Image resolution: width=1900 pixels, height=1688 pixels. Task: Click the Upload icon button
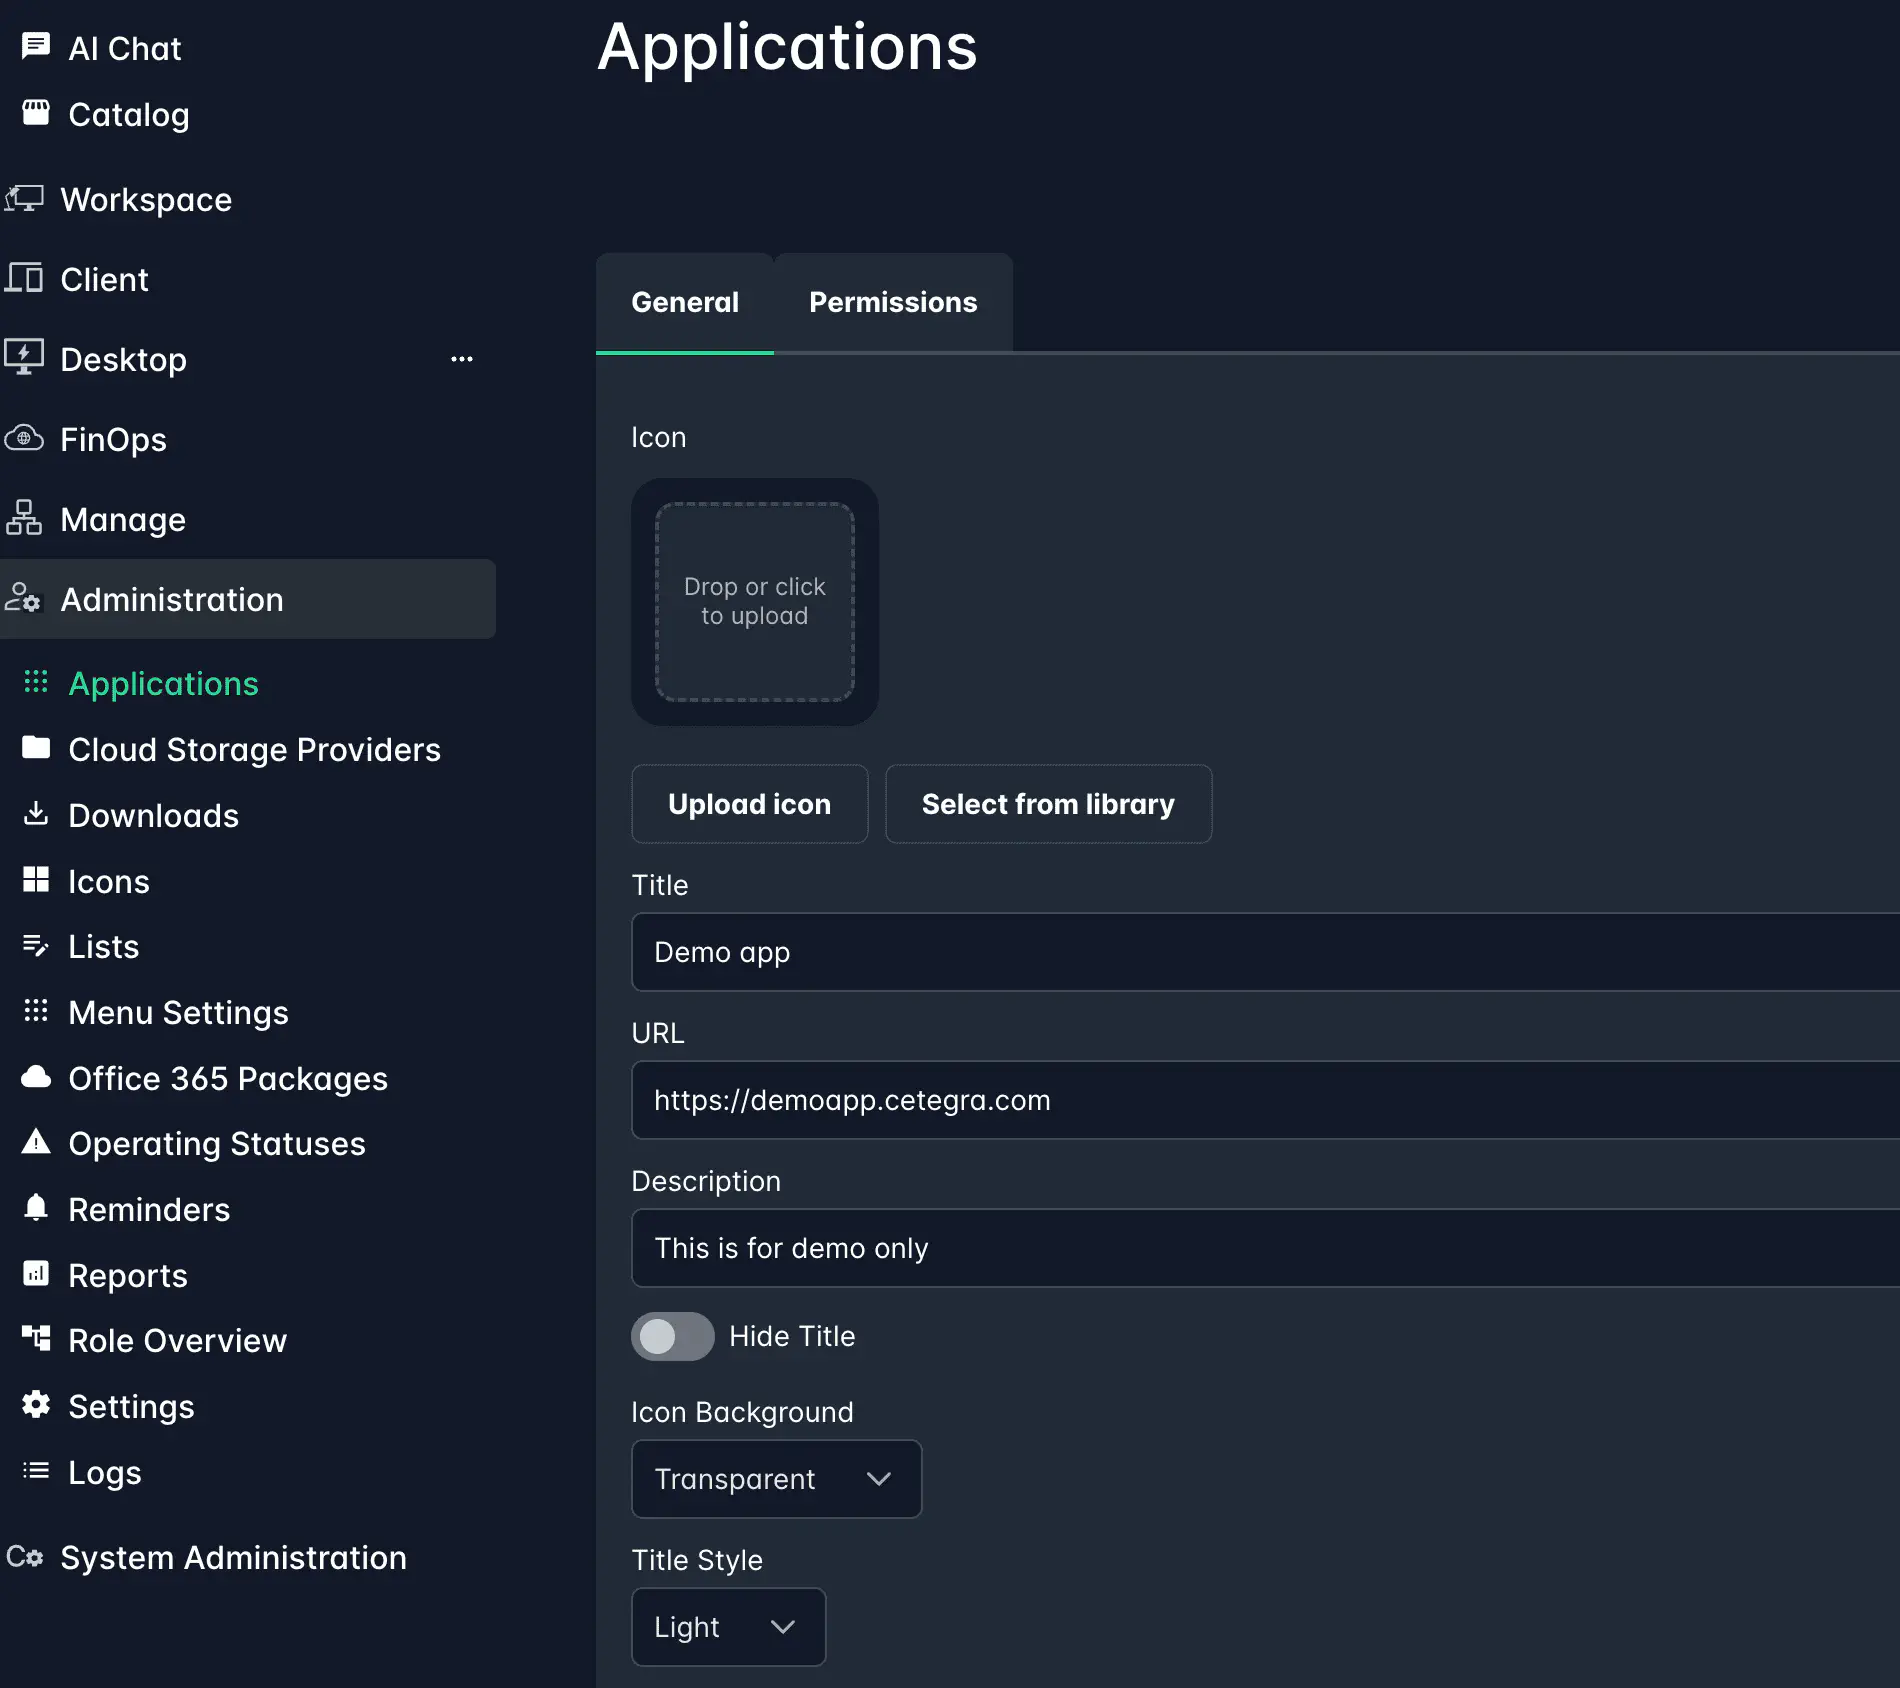point(749,804)
